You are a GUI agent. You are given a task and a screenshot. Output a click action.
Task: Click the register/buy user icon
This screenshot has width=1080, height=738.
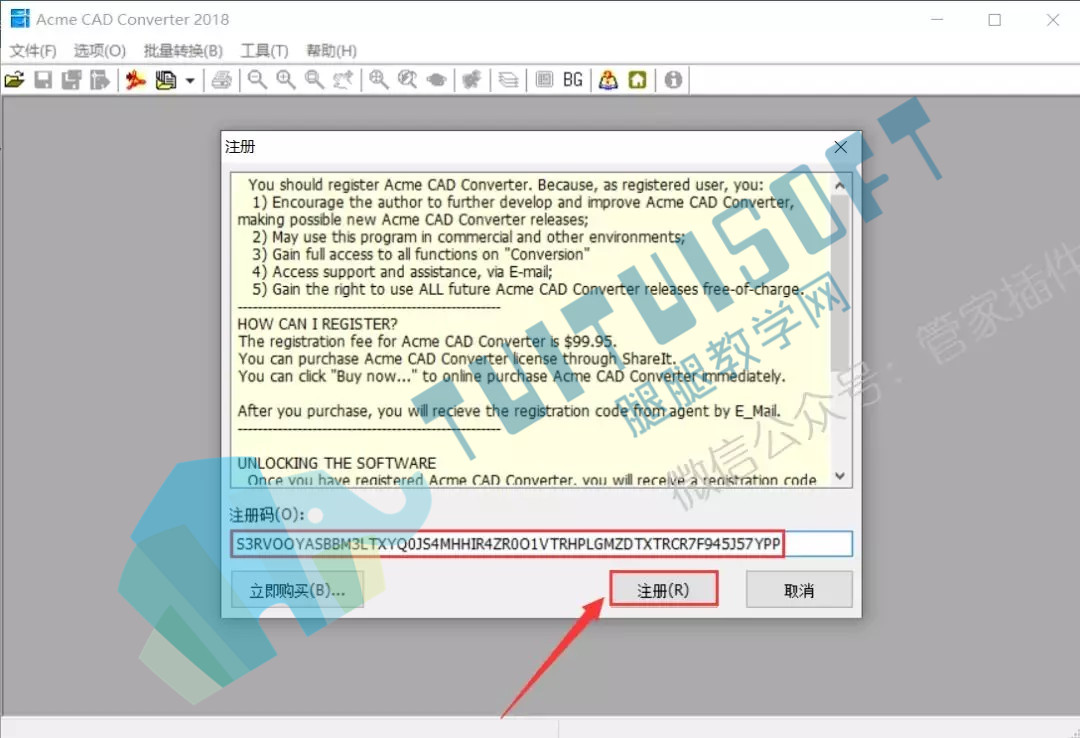pyautogui.click(x=608, y=80)
